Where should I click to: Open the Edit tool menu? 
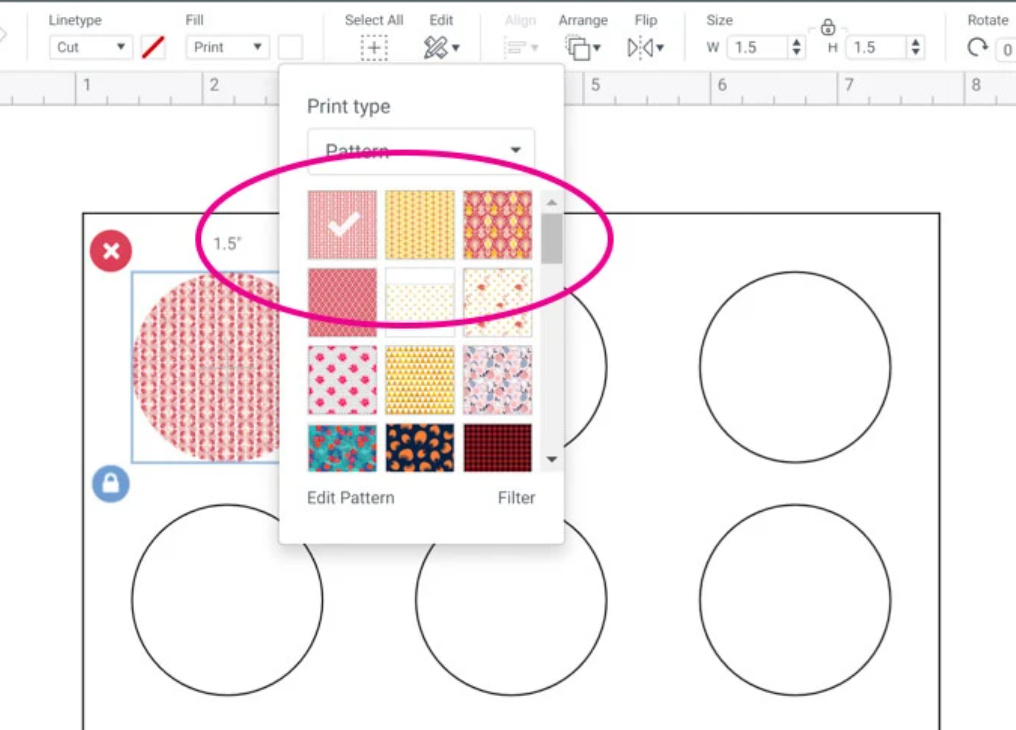pyautogui.click(x=440, y=47)
